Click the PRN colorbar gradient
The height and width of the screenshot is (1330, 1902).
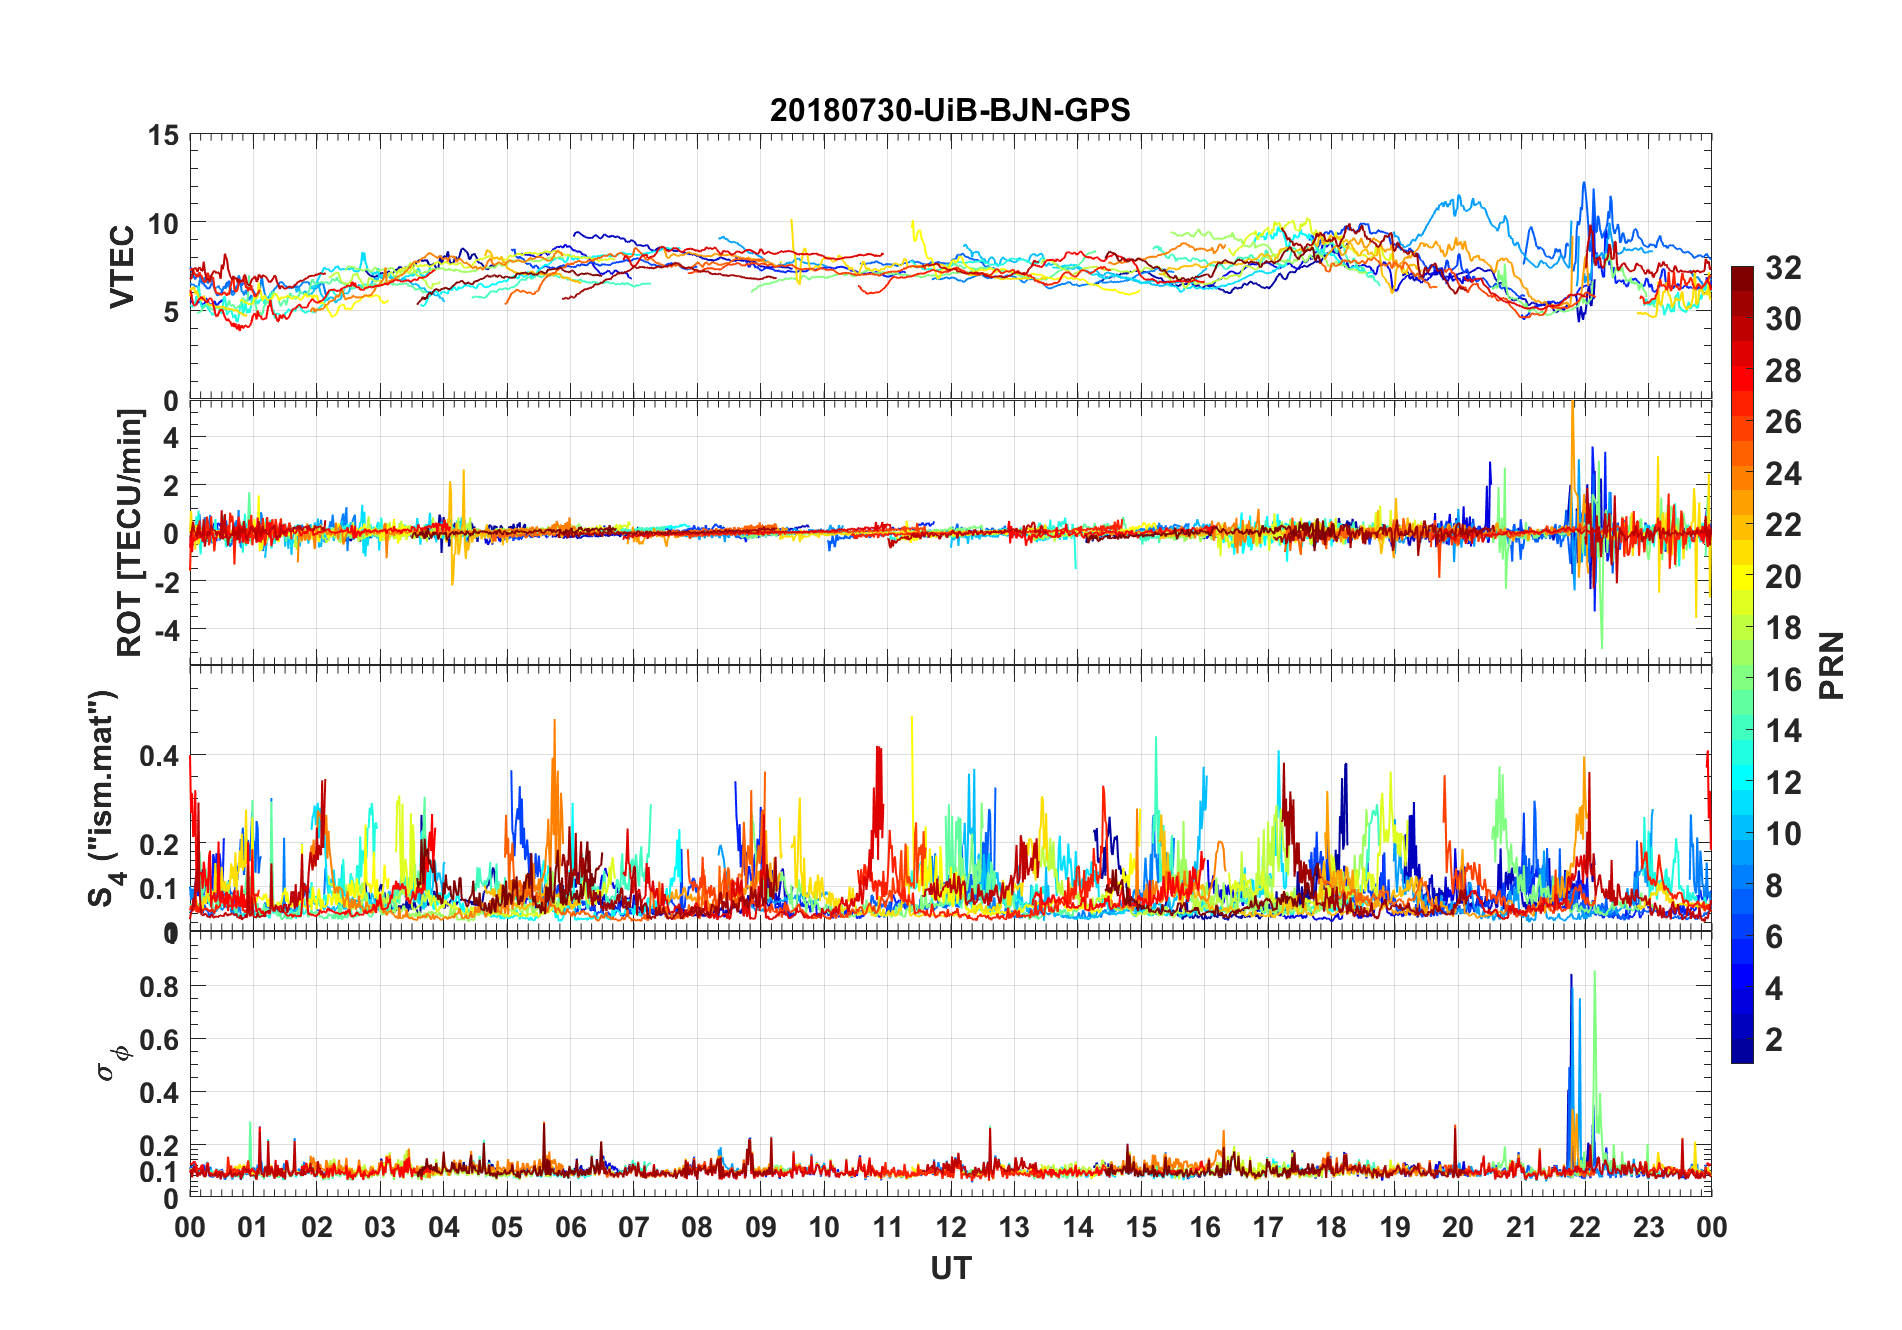click(1742, 664)
